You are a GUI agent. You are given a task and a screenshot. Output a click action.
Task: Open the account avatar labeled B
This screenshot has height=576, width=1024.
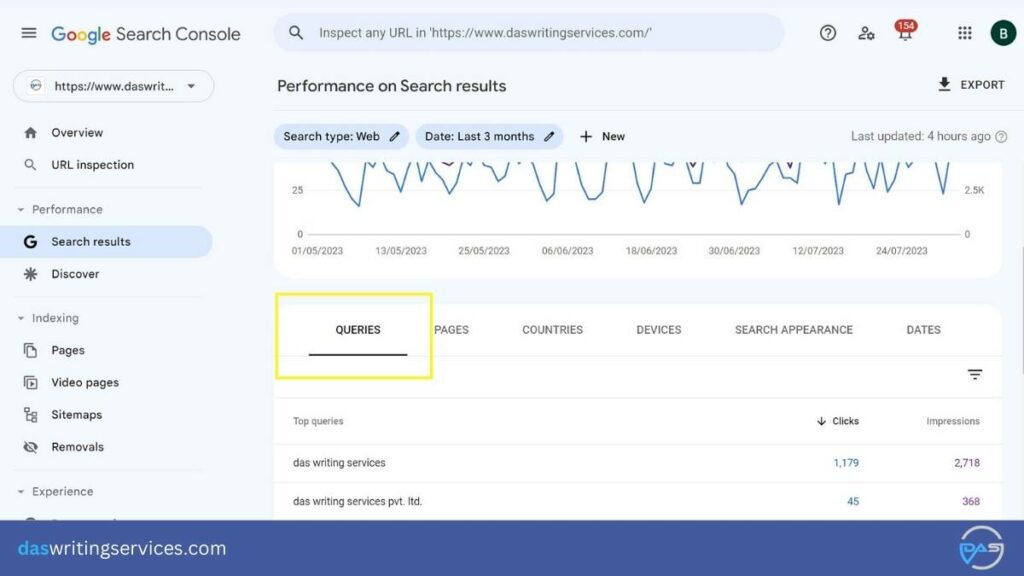(1003, 33)
